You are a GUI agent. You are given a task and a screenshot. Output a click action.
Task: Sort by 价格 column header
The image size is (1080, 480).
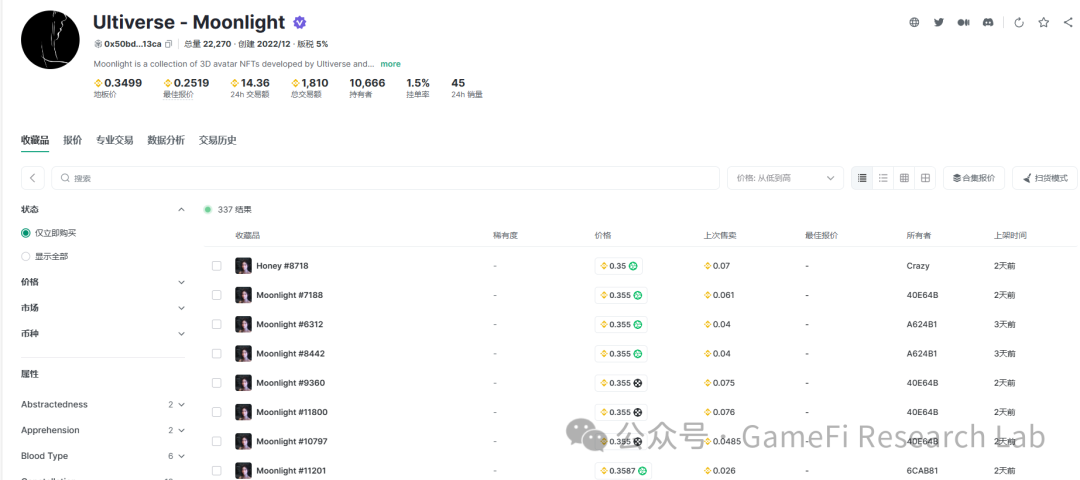[x=603, y=236]
